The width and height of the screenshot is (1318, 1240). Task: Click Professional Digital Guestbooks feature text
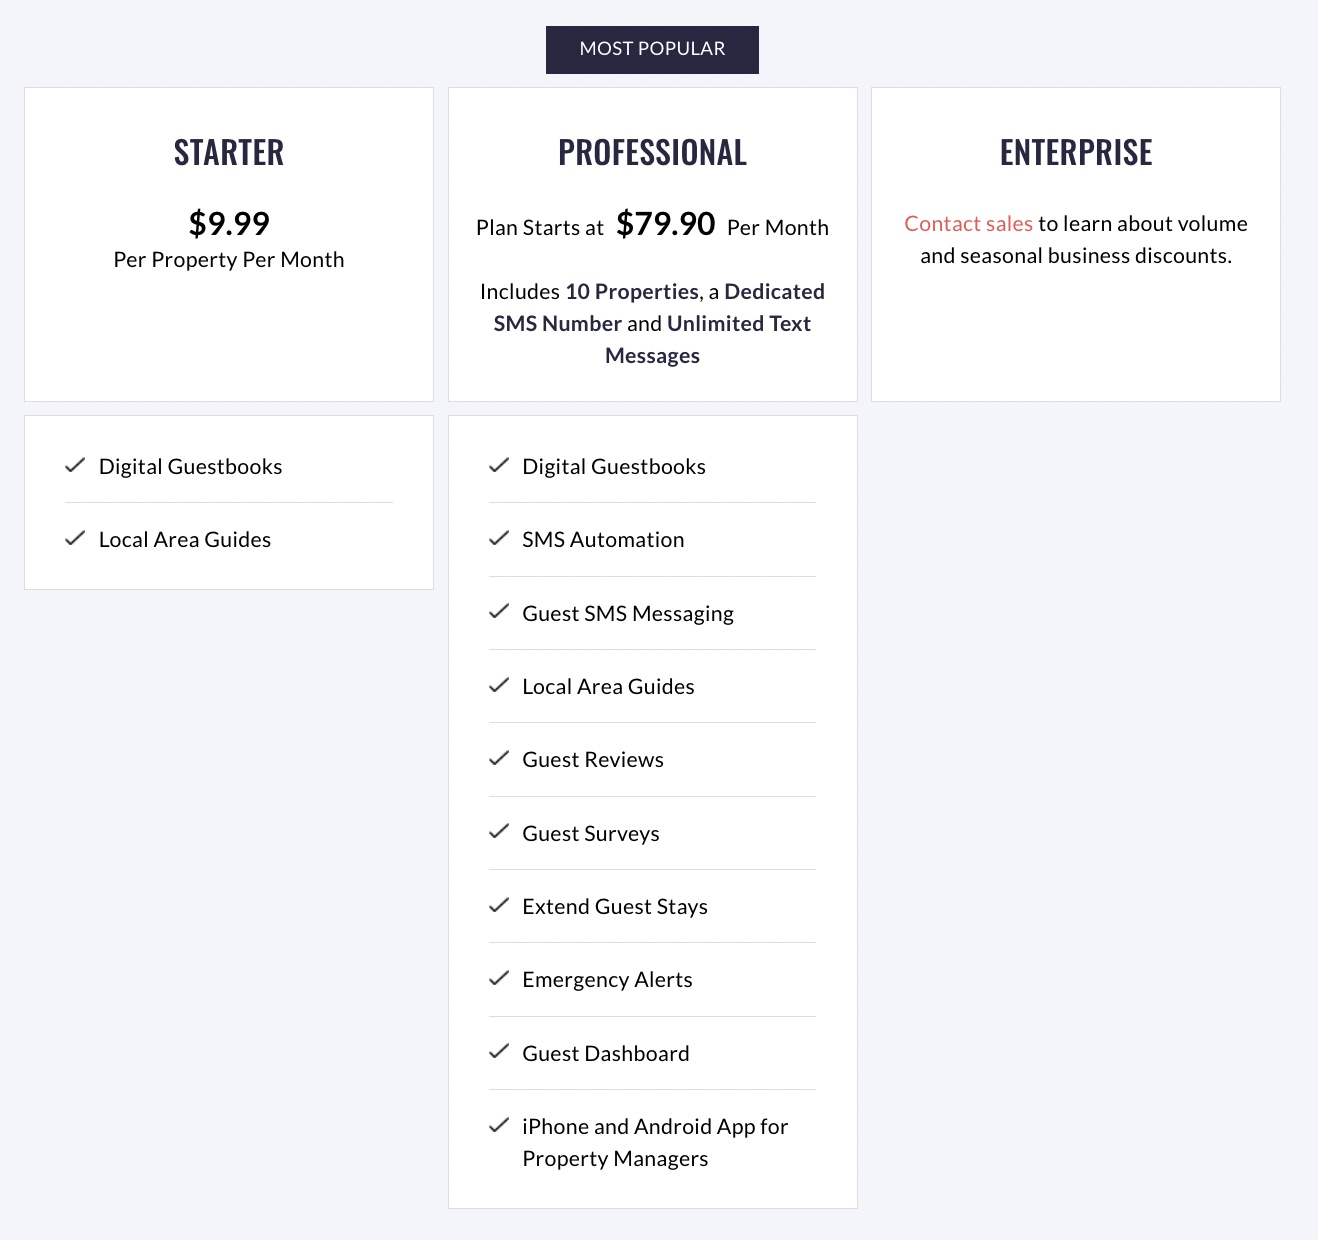click(614, 467)
